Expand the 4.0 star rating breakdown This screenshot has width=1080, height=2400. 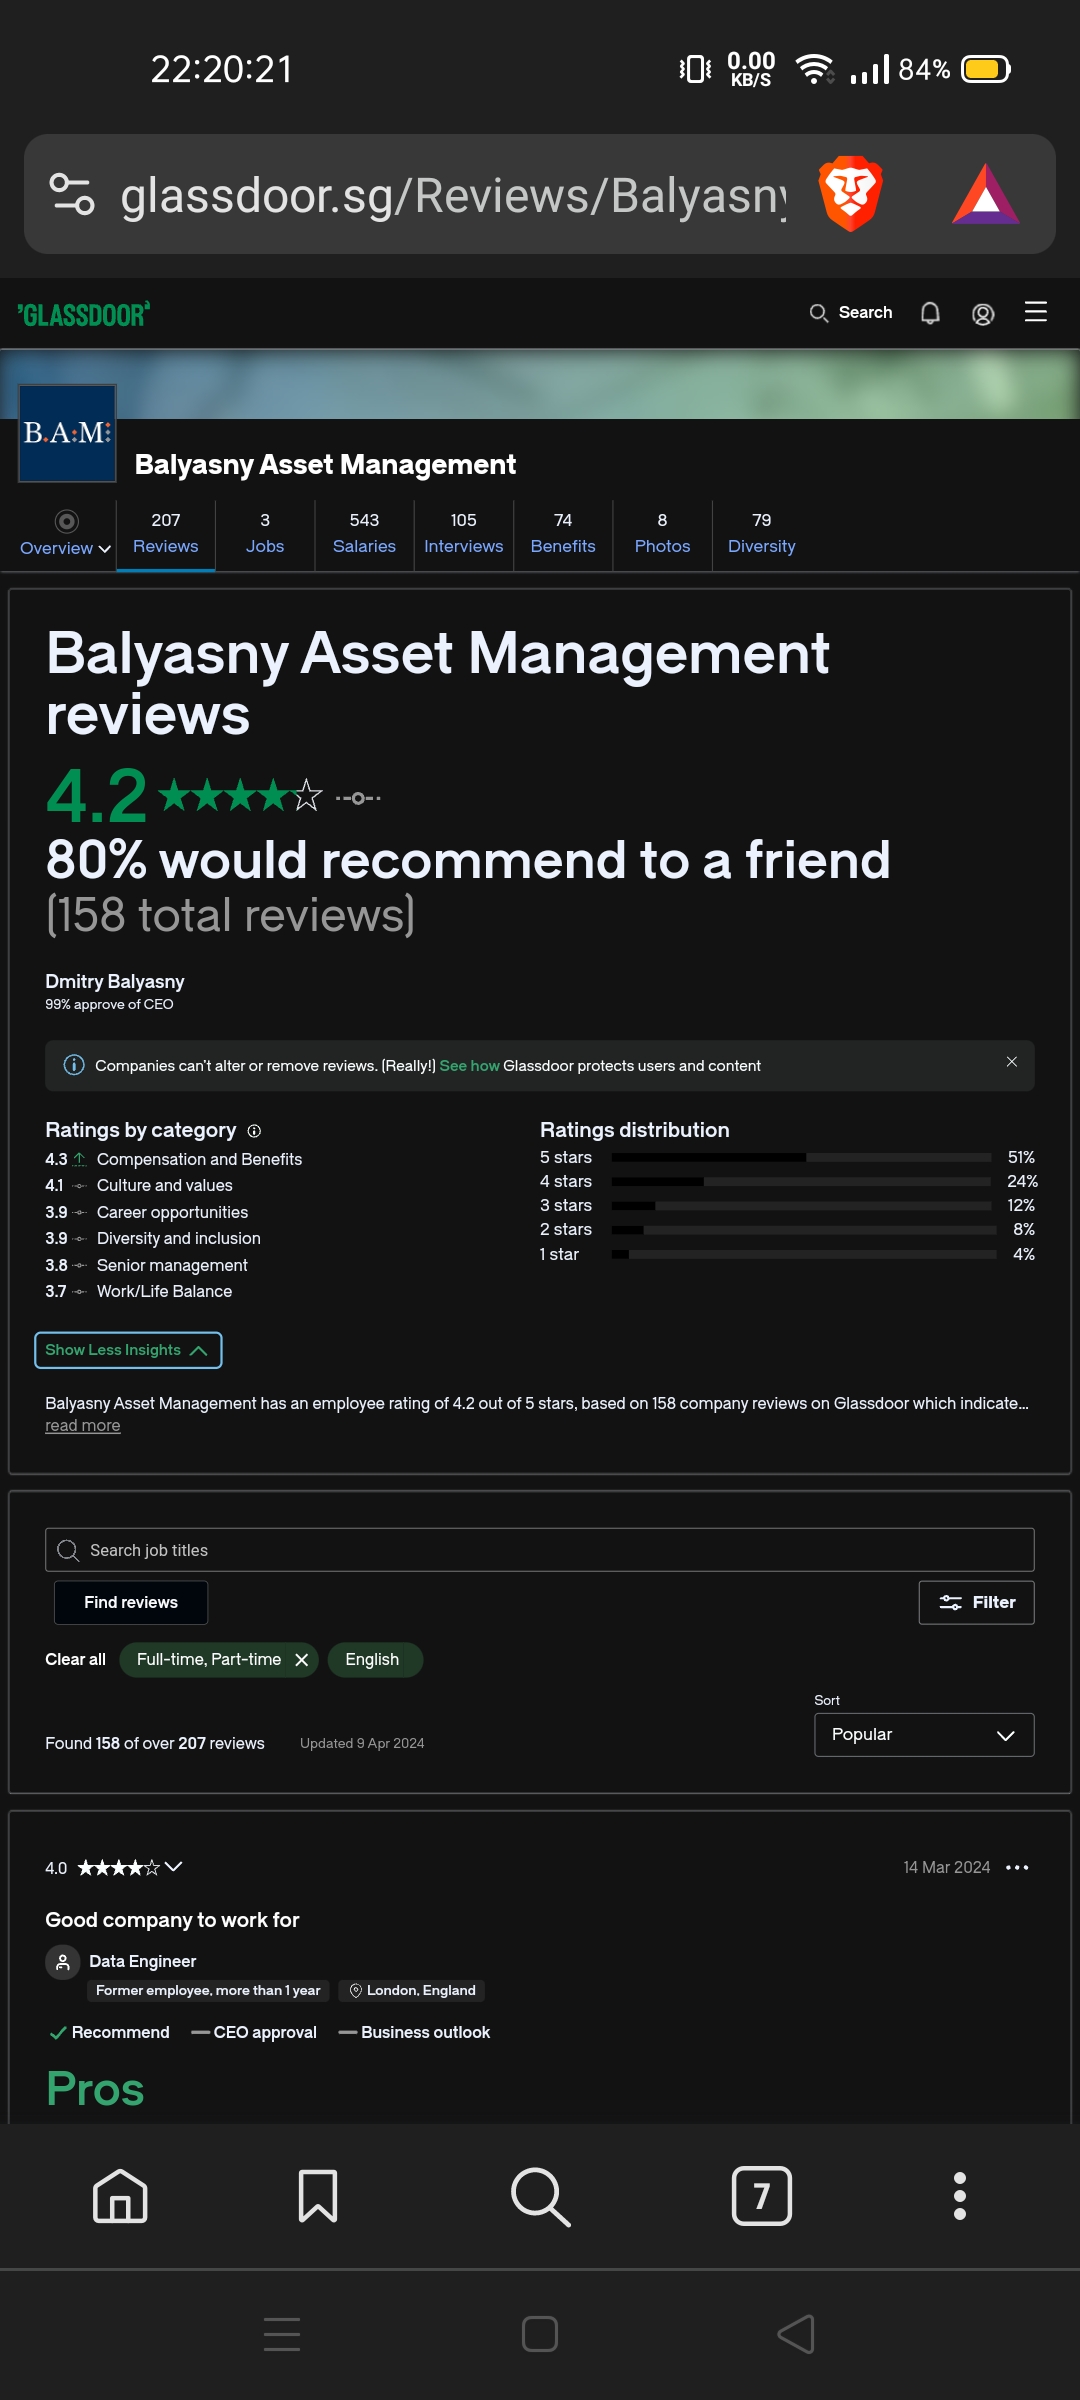[x=173, y=1866]
